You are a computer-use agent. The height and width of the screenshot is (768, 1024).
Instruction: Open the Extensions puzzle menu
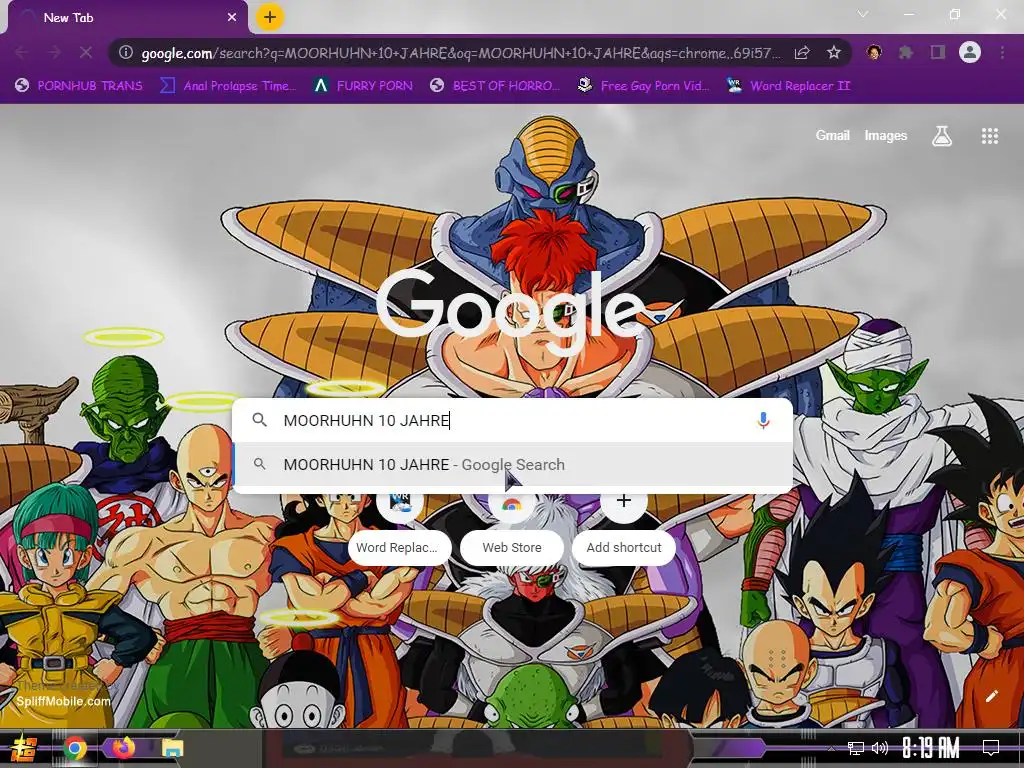(x=906, y=52)
